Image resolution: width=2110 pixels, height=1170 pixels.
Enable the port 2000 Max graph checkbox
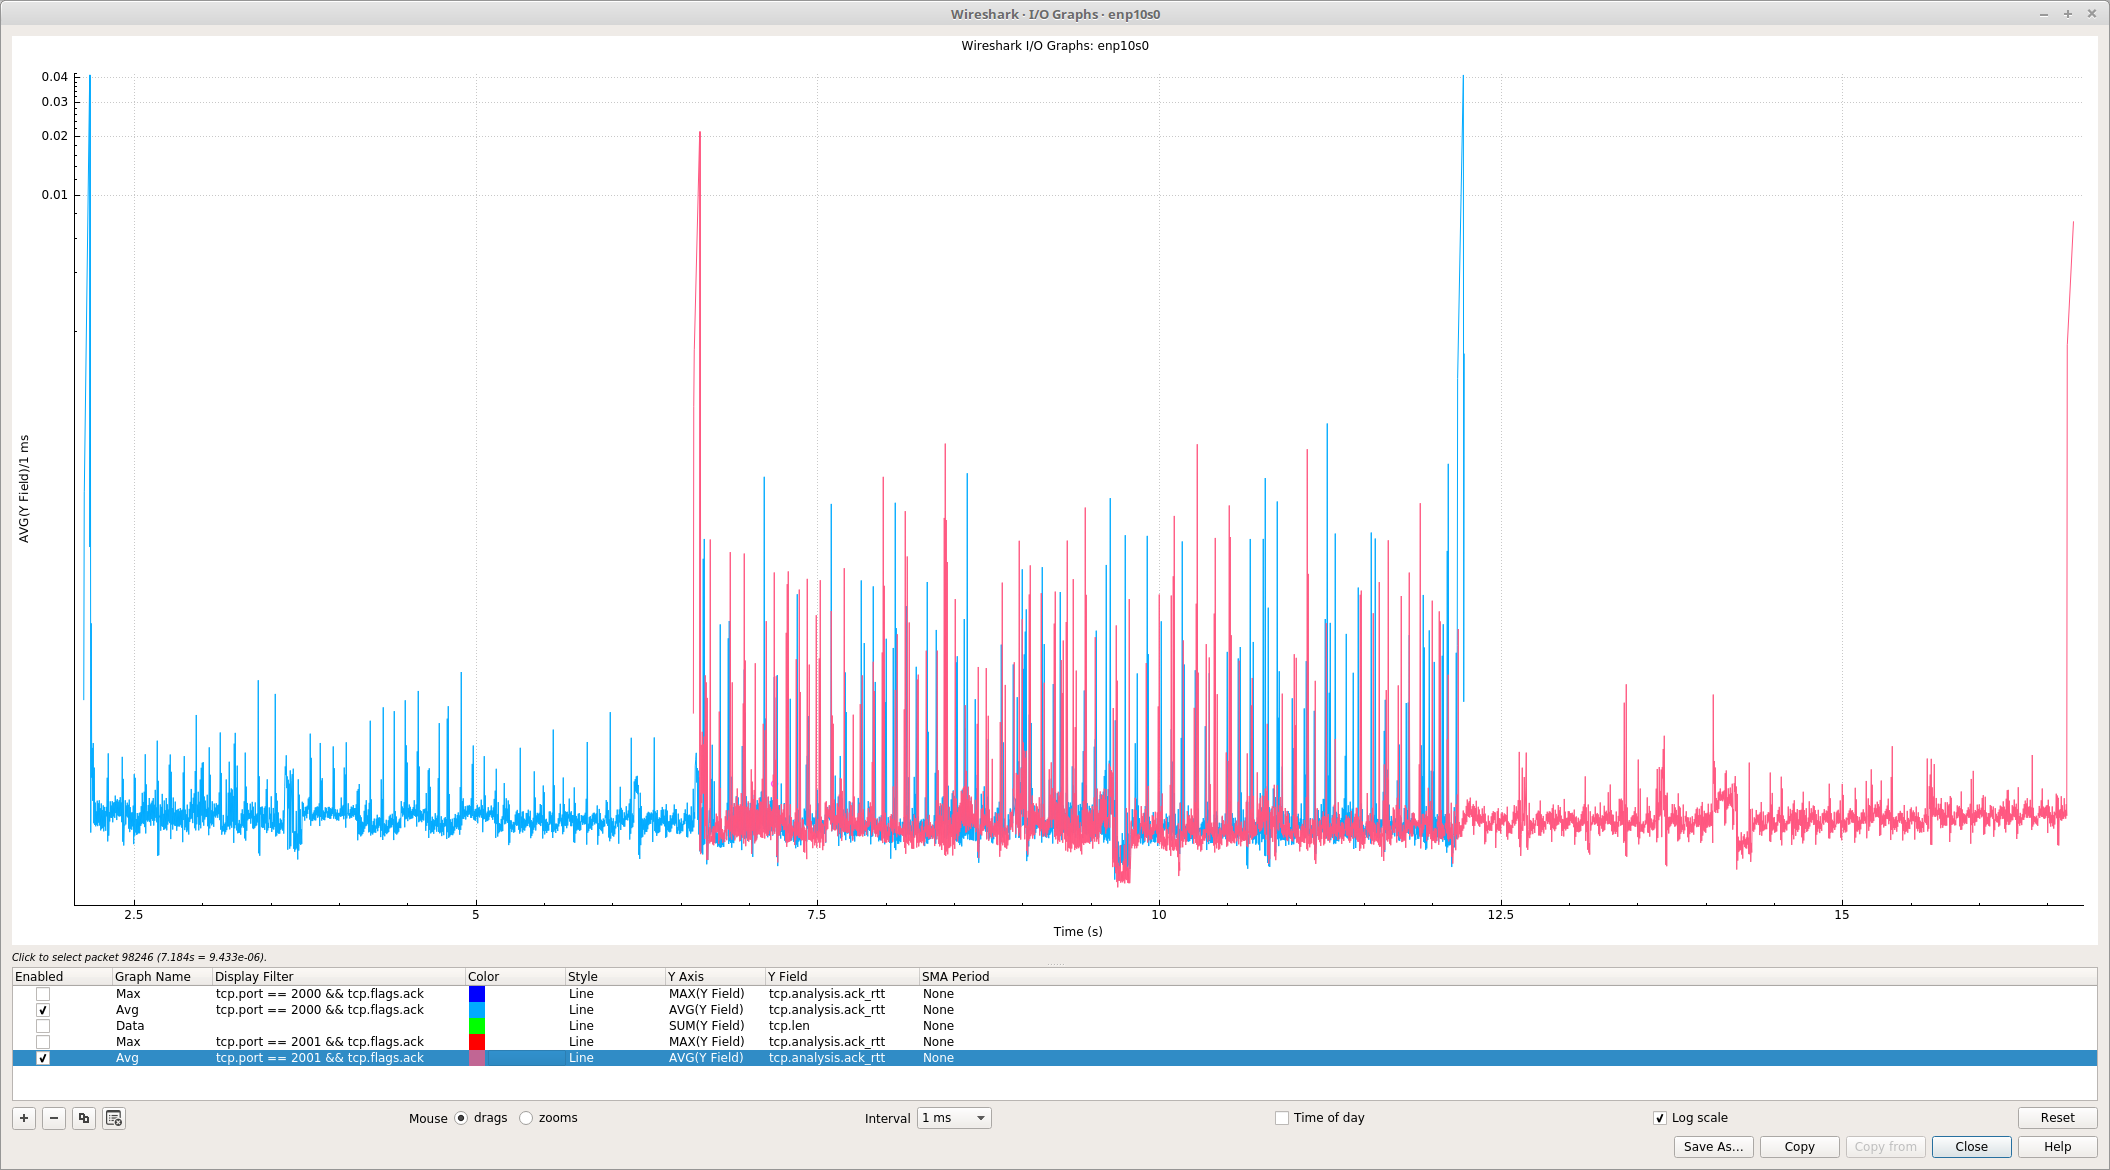(43, 994)
